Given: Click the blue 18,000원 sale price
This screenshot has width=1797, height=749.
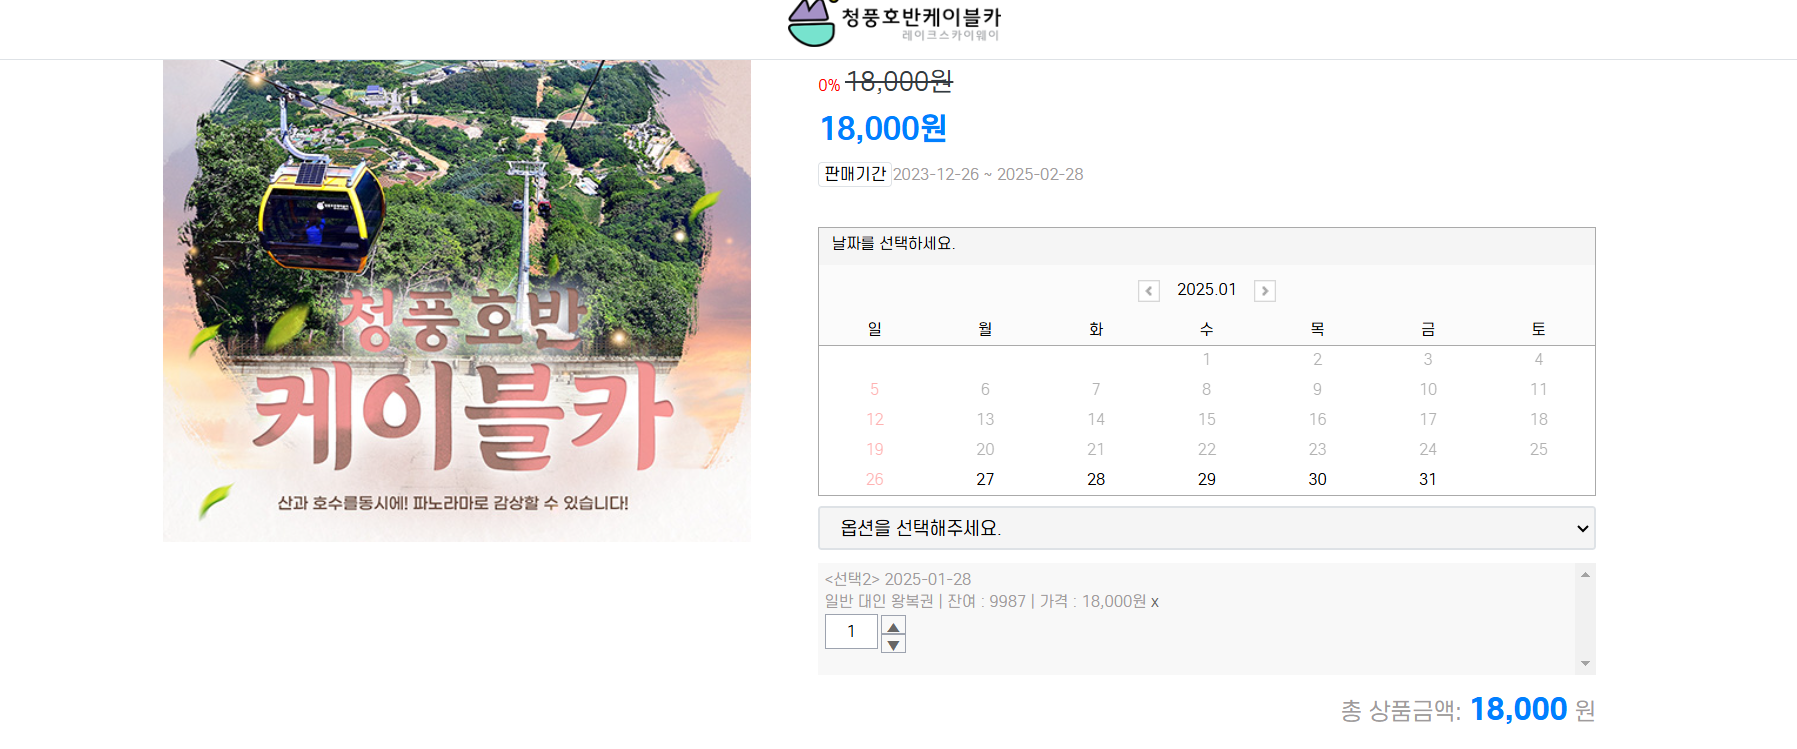Looking at the screenshot, I should coord(883,129).
